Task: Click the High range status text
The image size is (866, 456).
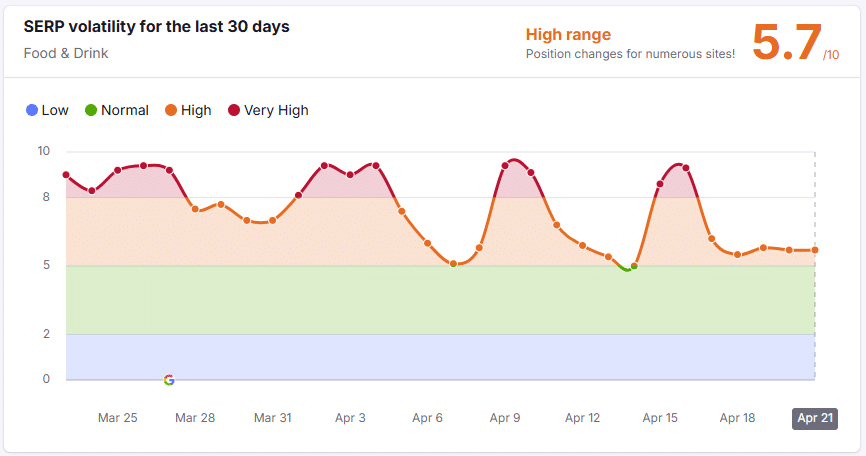Action: pos(568,35)
